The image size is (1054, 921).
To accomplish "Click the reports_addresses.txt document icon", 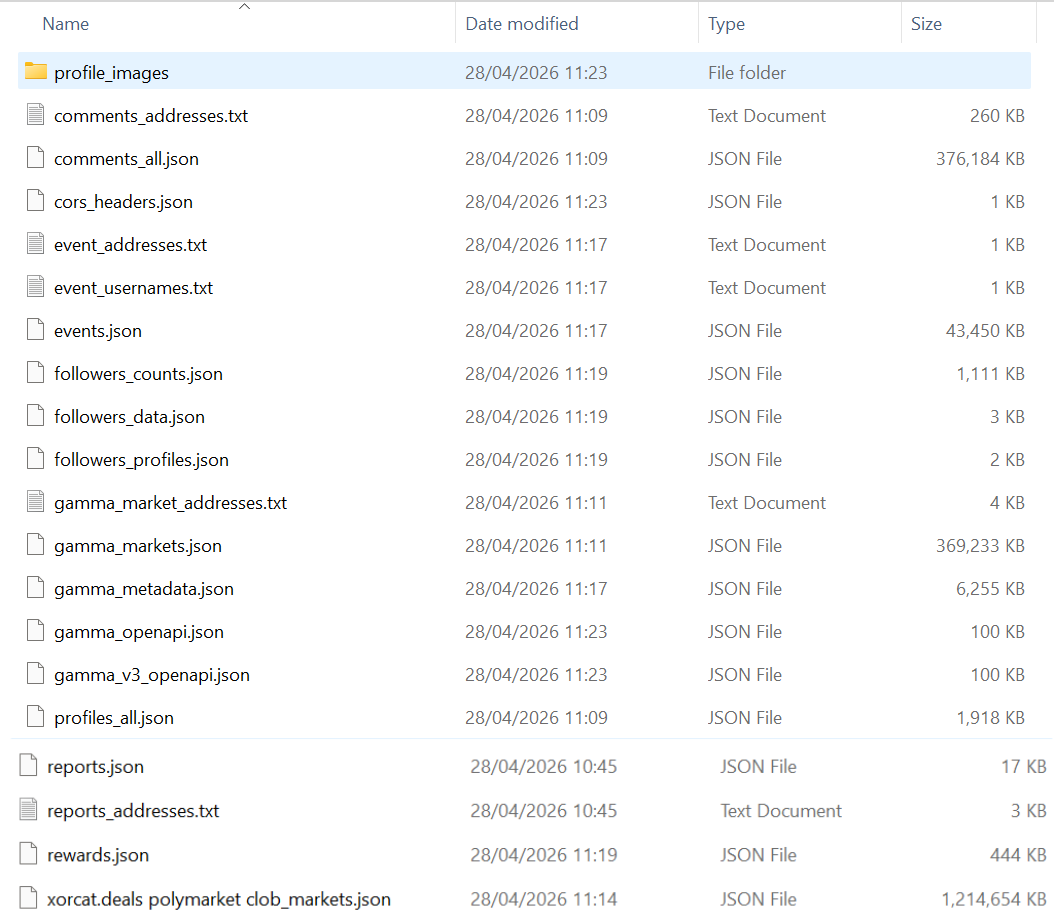I will coord(29,810).
